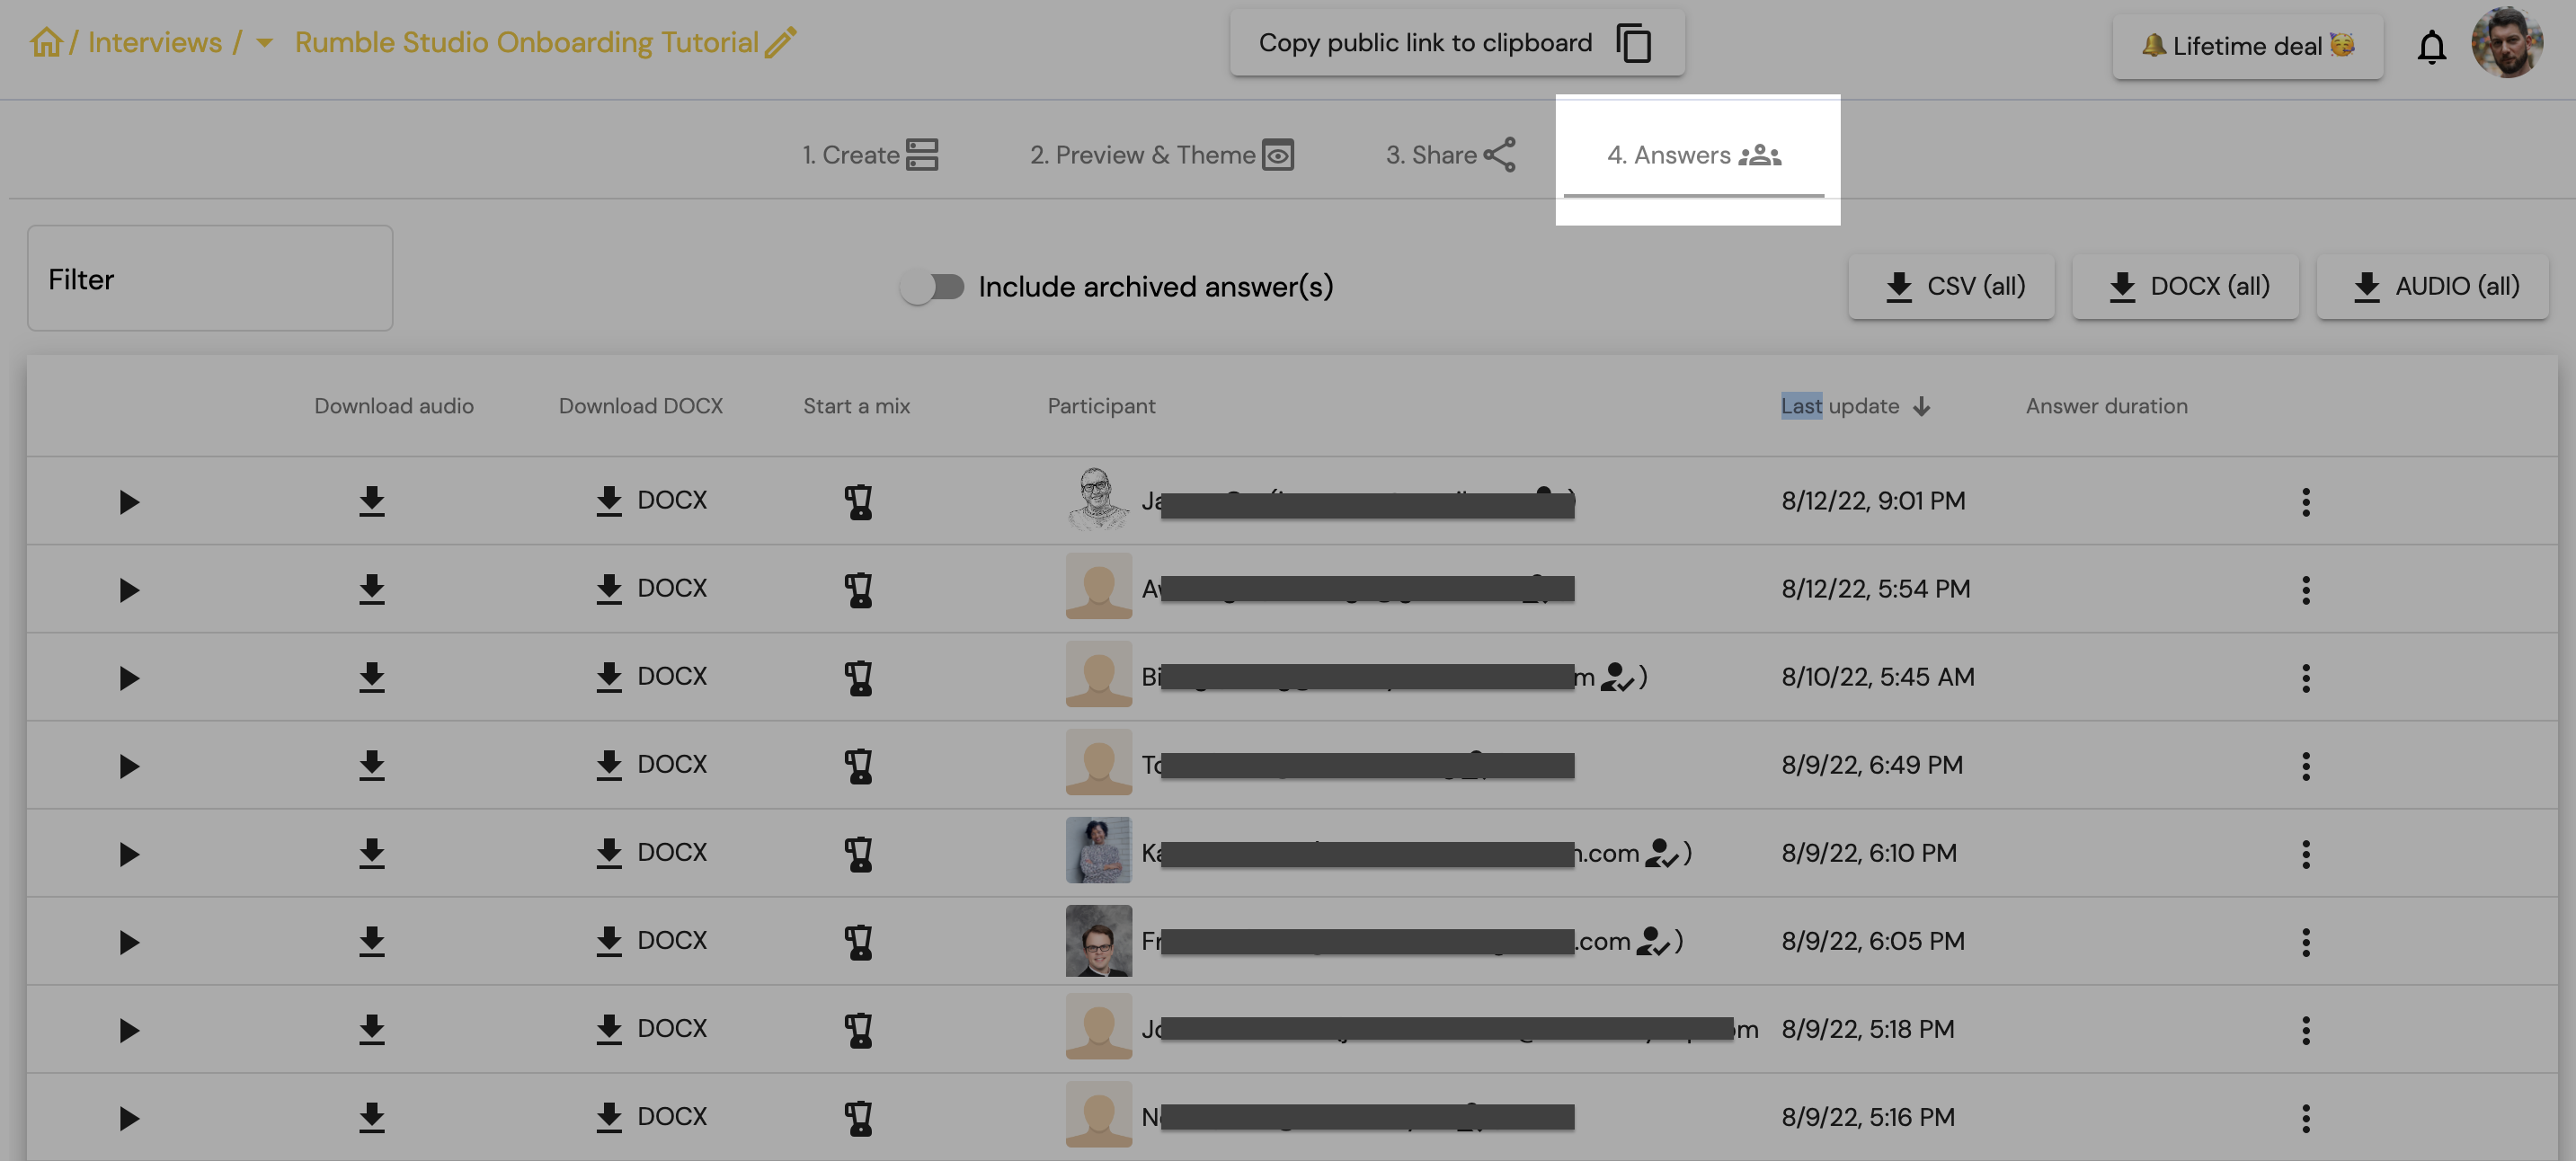Image resolution: width=2576 pixels, height=1161 pixels.
Task: Download all answers as CSV
Action: (1950, 286)
